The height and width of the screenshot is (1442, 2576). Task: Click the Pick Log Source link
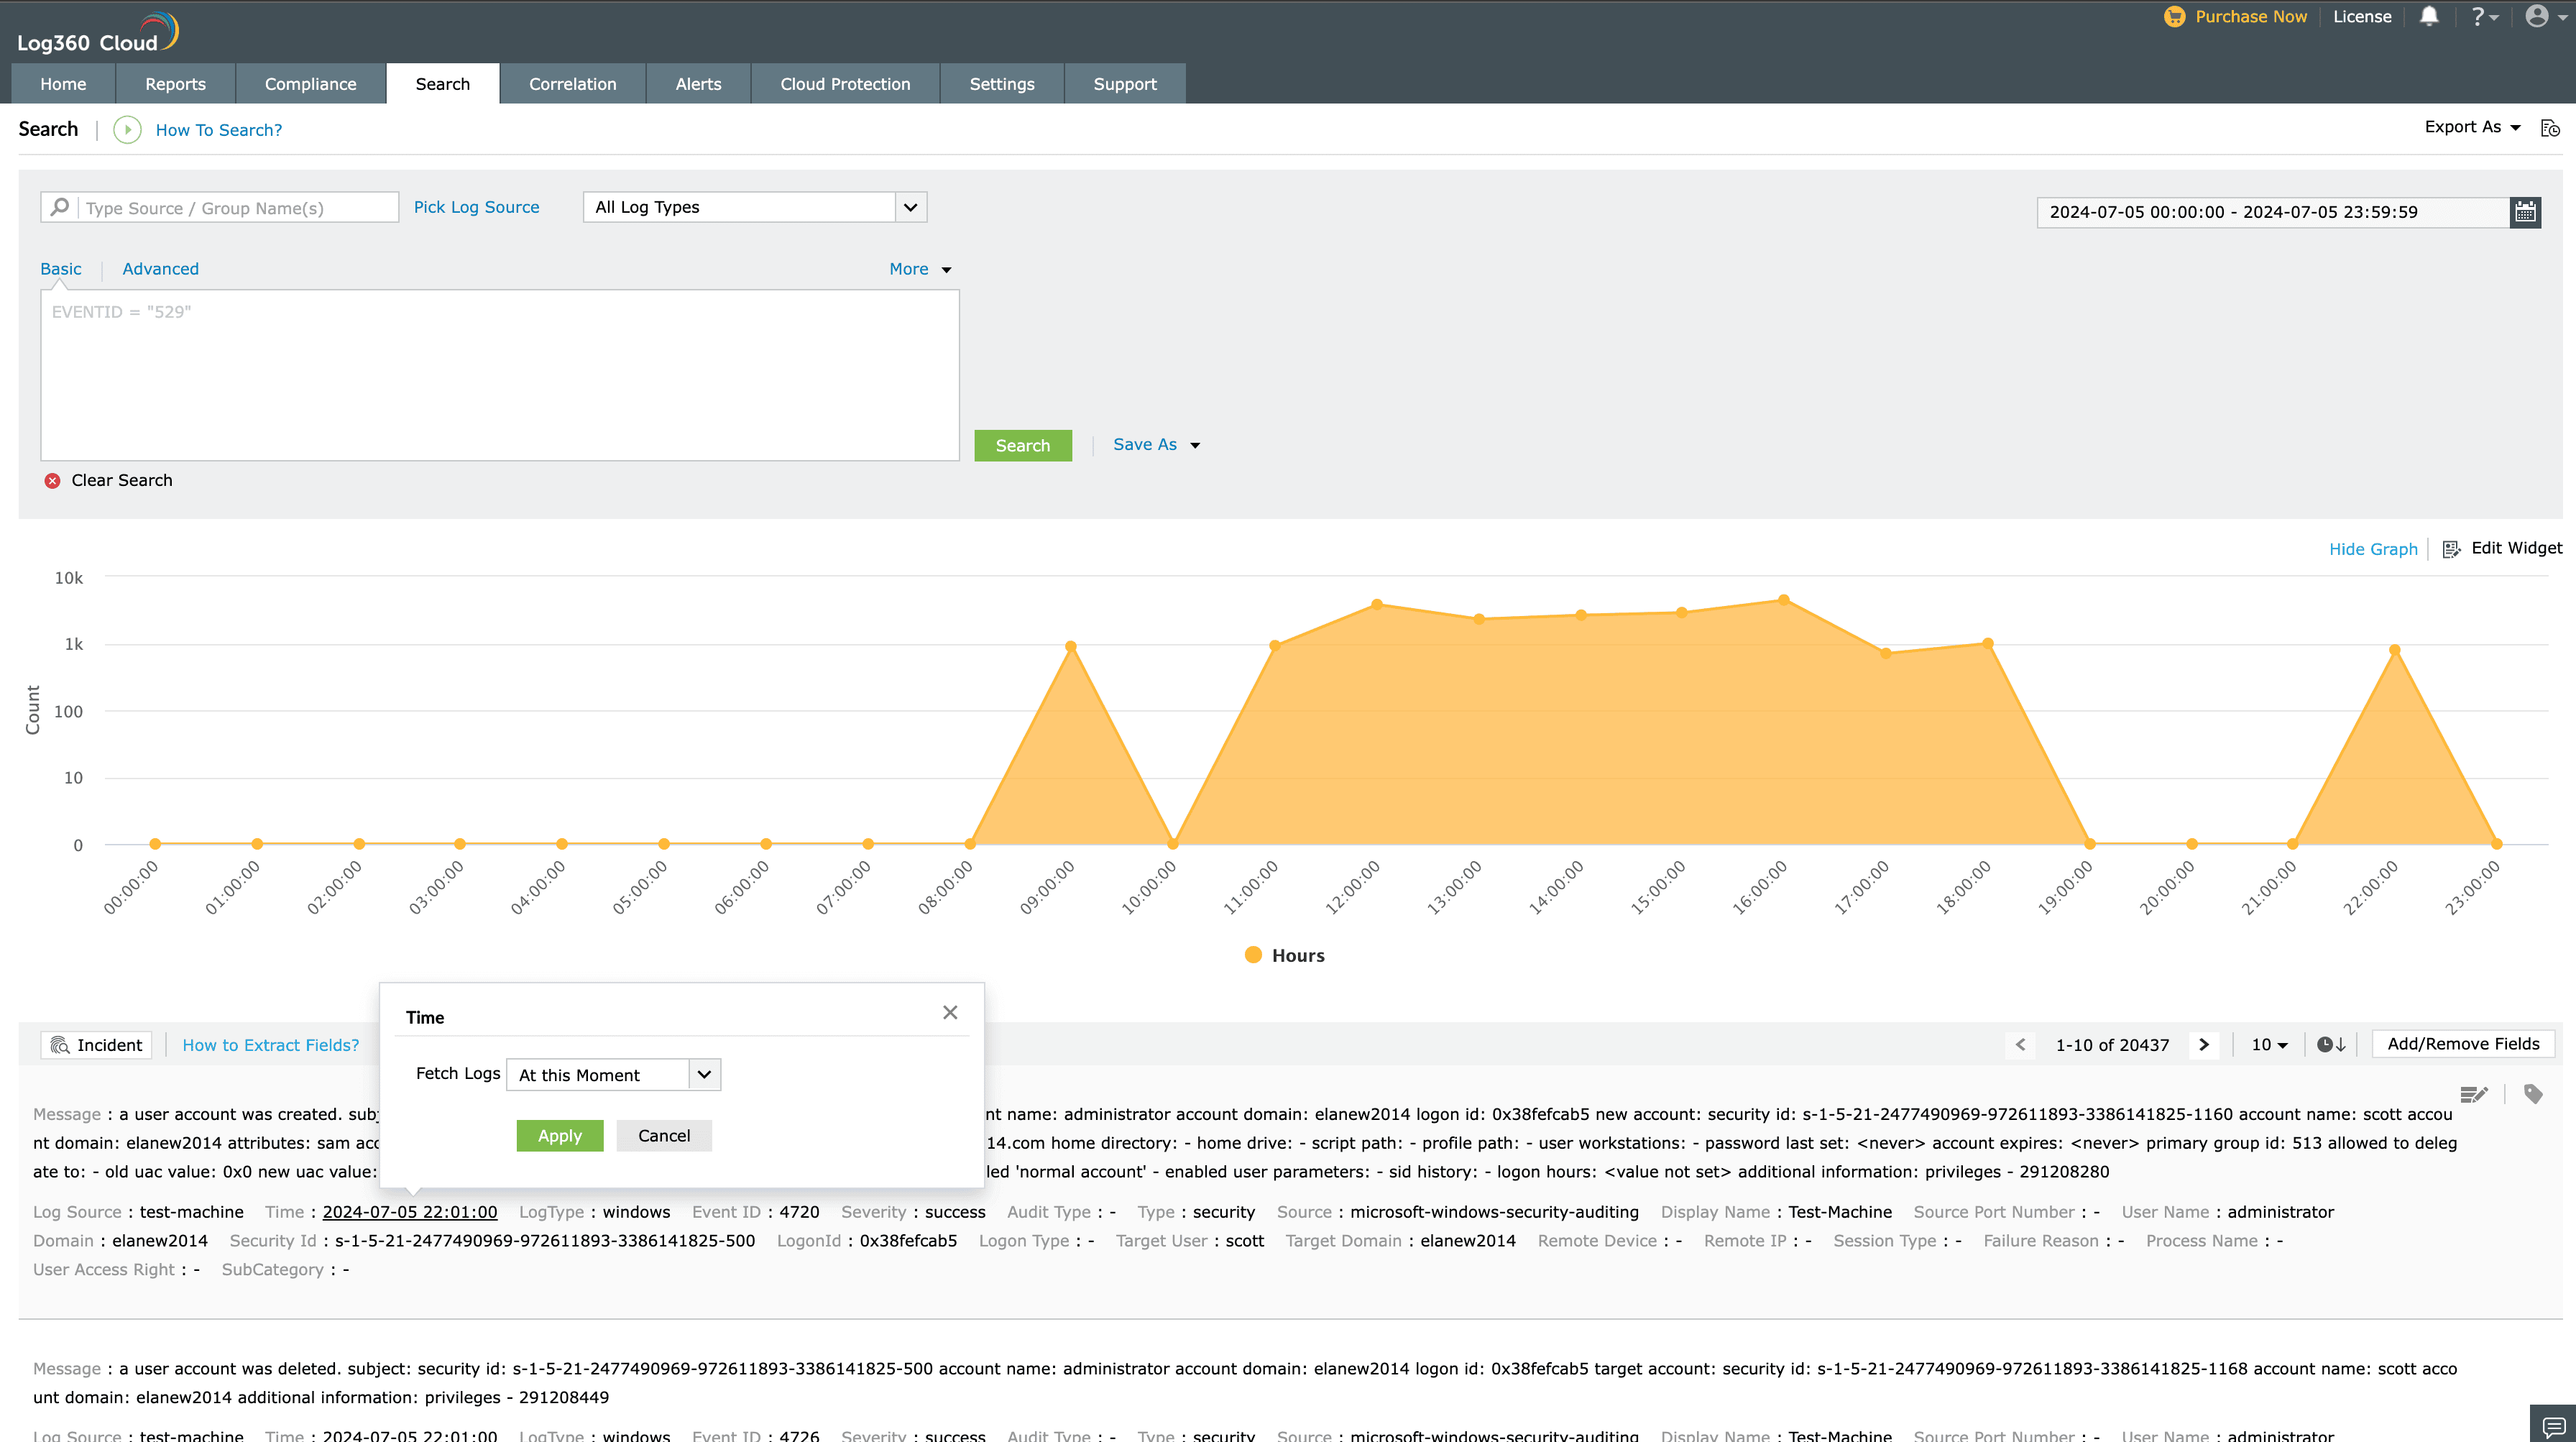[x=476, y=207]
